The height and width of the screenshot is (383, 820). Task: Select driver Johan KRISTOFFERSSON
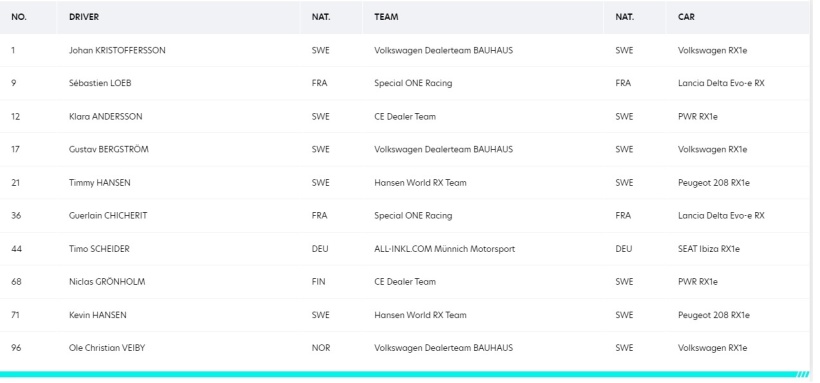click(117, 50)
